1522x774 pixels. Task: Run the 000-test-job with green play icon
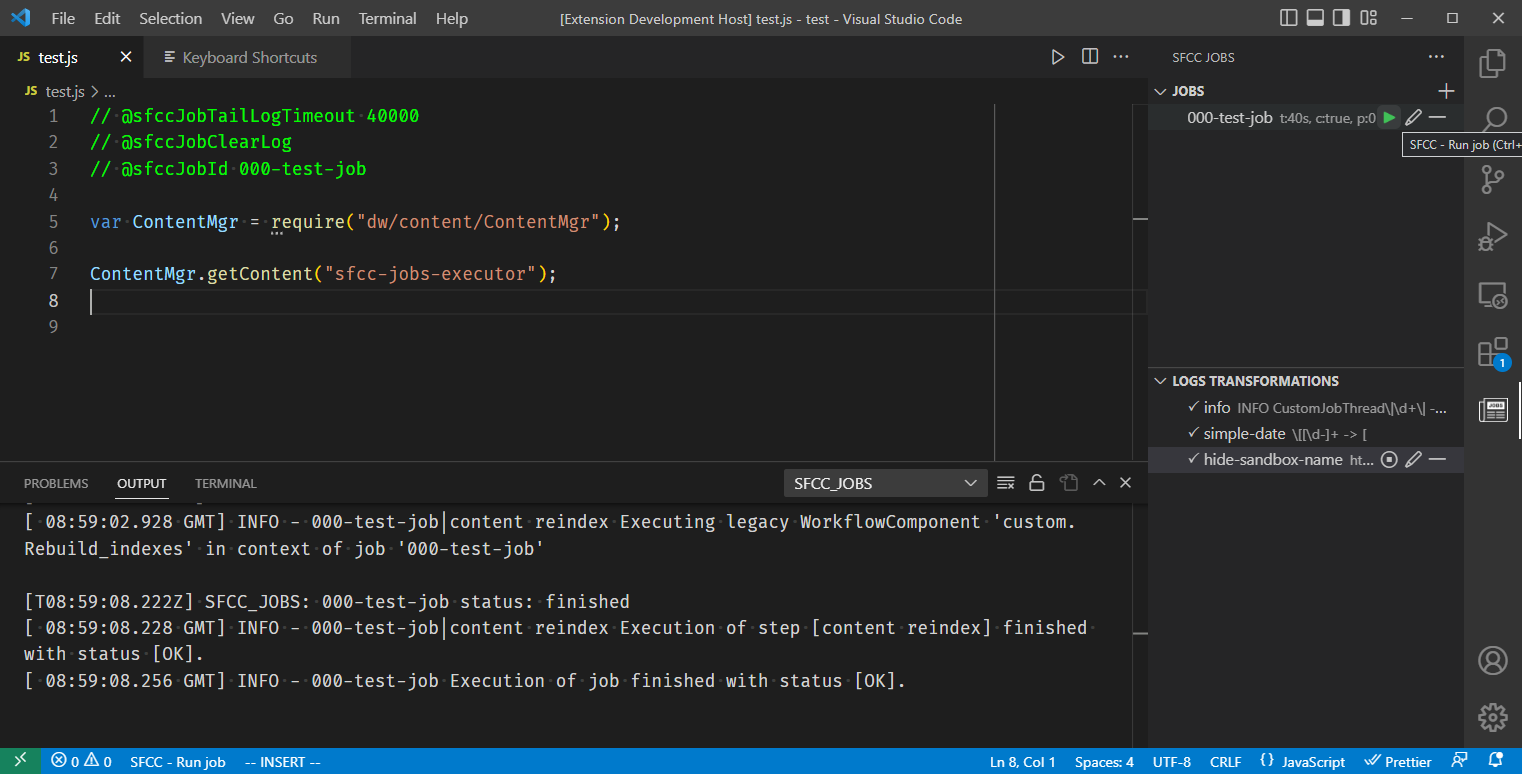coord(1389,118)
